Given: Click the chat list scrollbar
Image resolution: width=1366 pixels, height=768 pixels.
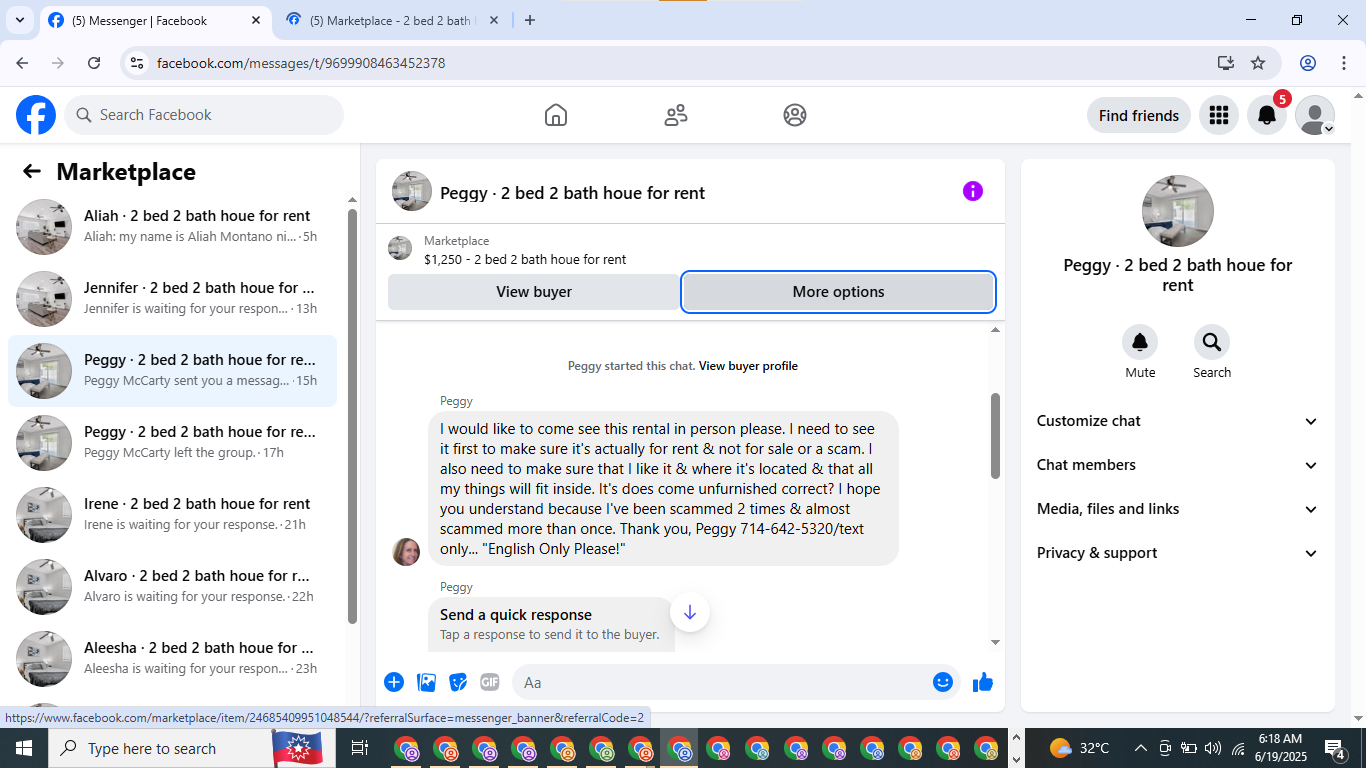Looking at the screenshot, I should [x=352, y=416].
